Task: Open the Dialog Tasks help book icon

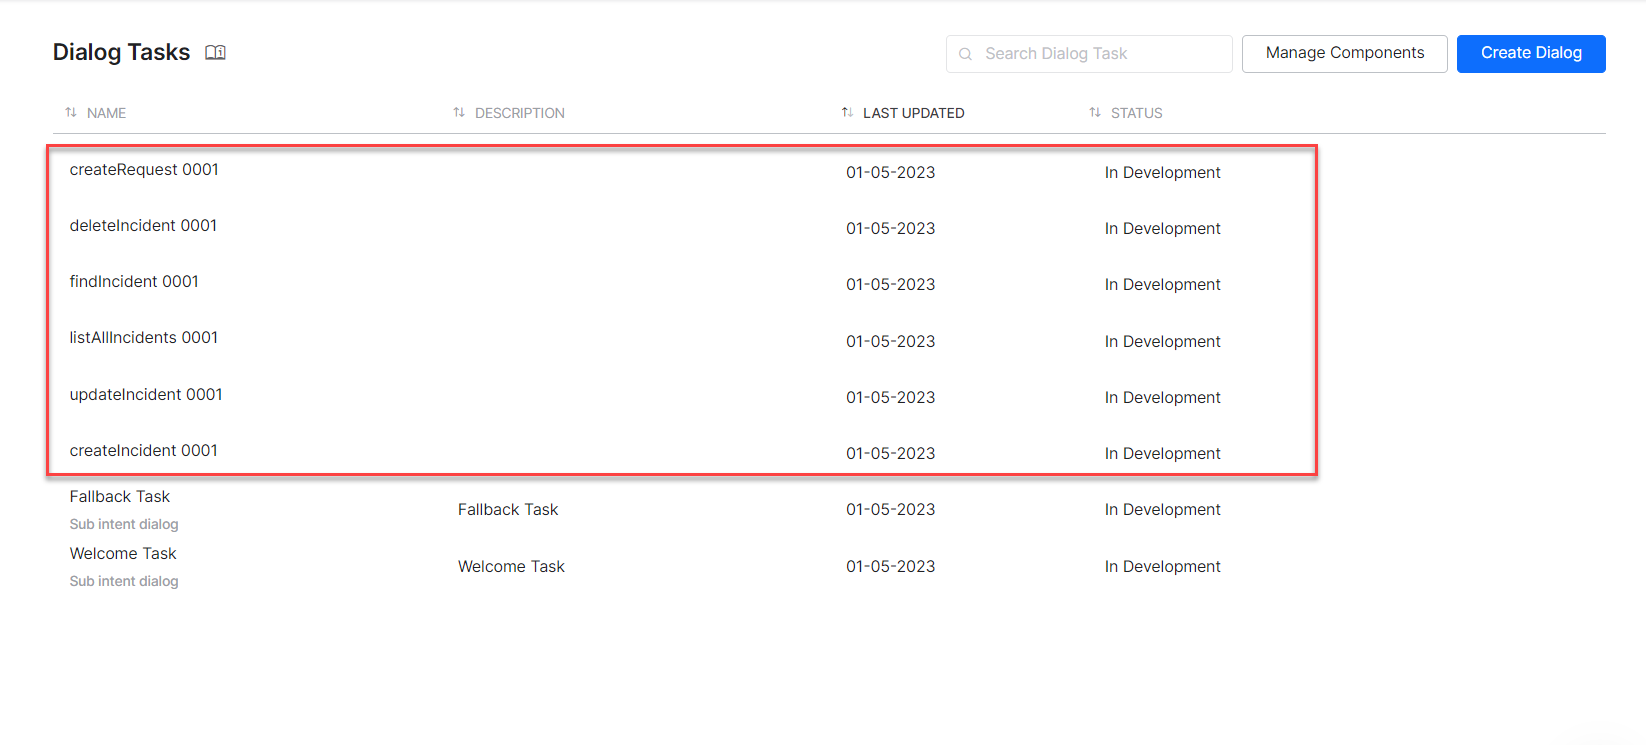Action: [215, 53]
